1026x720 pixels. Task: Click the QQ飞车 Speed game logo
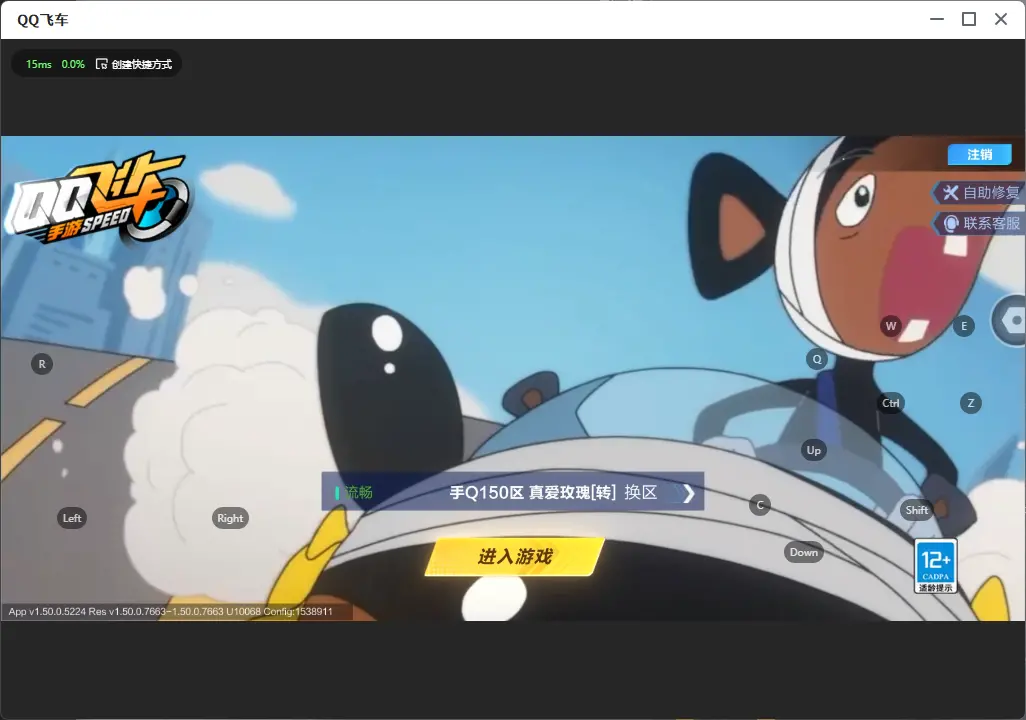[x=98, y=198]
